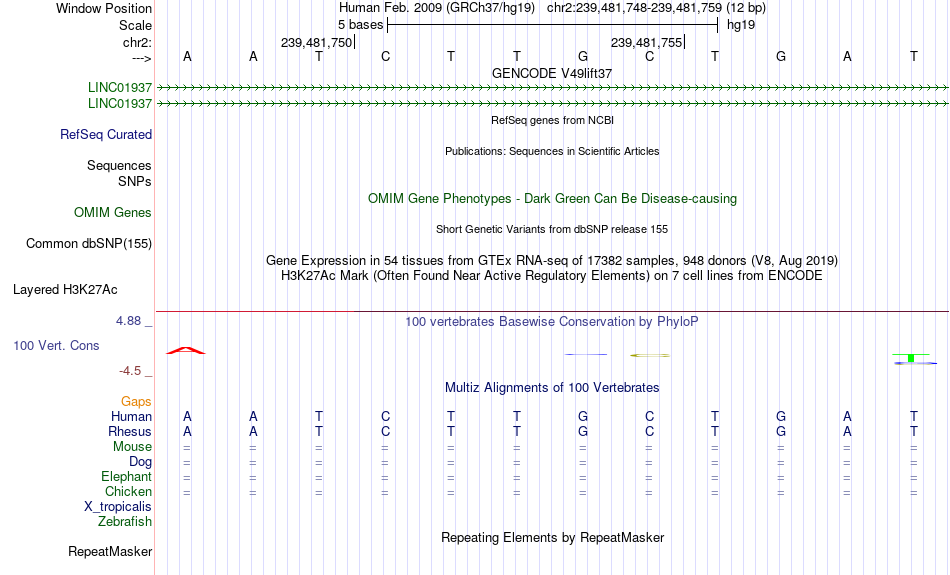Click the 5 bases scale bar
This screenshot has height=575, width=950.
(x=552, y=25)
